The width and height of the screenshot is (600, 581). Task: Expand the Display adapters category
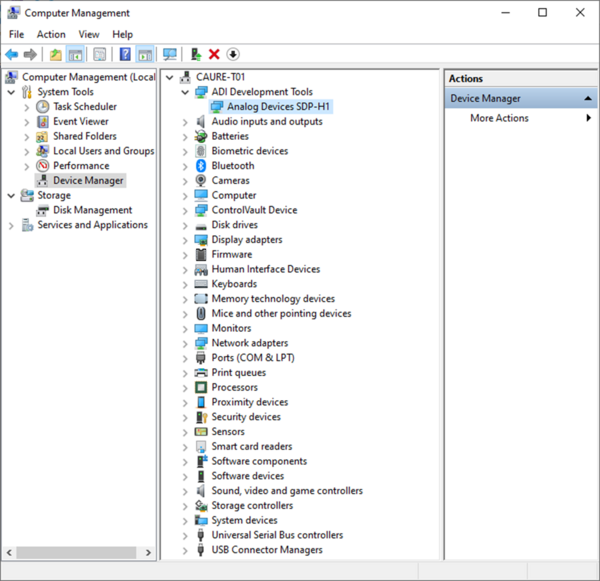[x=185, y=240]
